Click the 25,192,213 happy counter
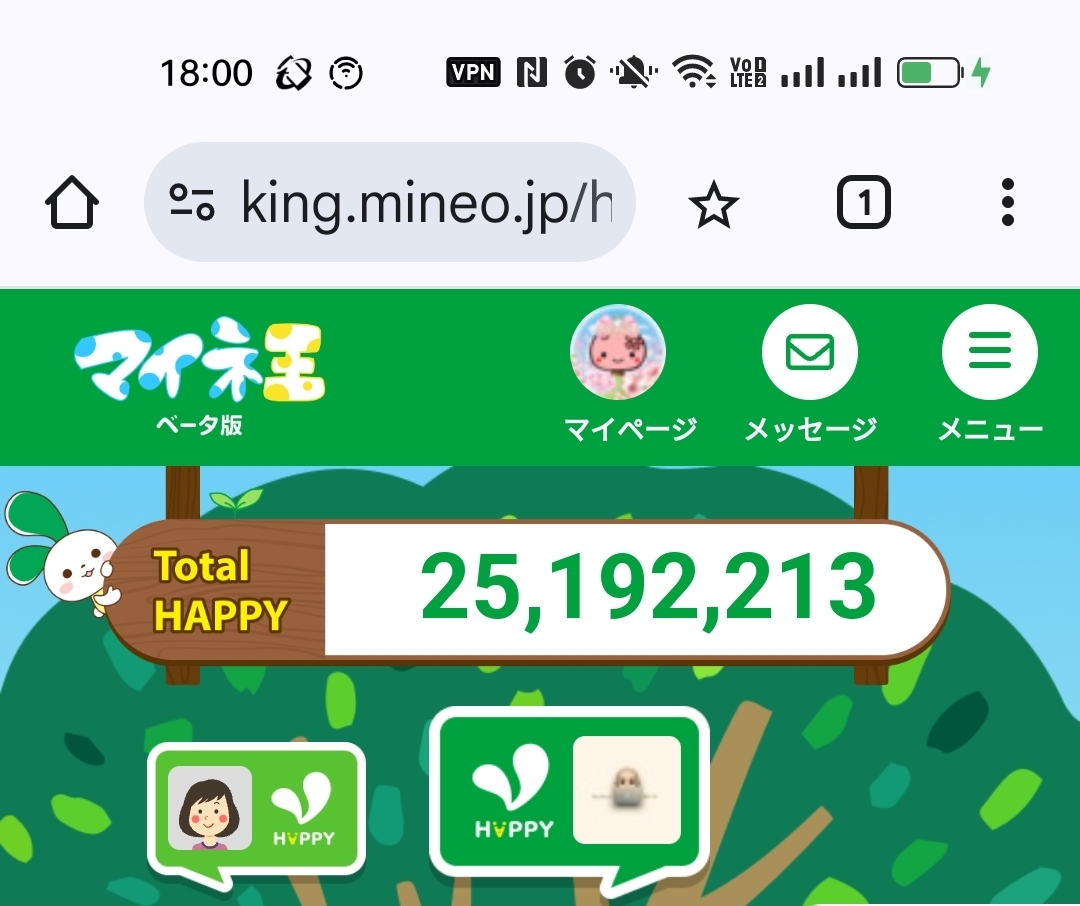Screen dimensions: 1080x906 point(648,588)
